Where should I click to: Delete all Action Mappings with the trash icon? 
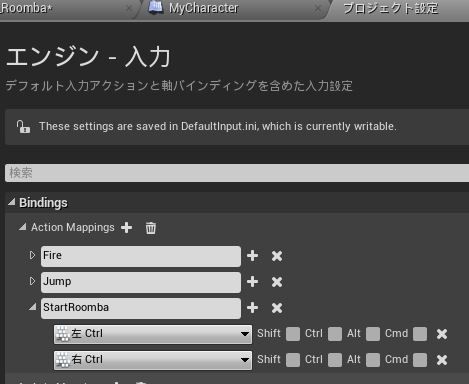coord(151,228)
